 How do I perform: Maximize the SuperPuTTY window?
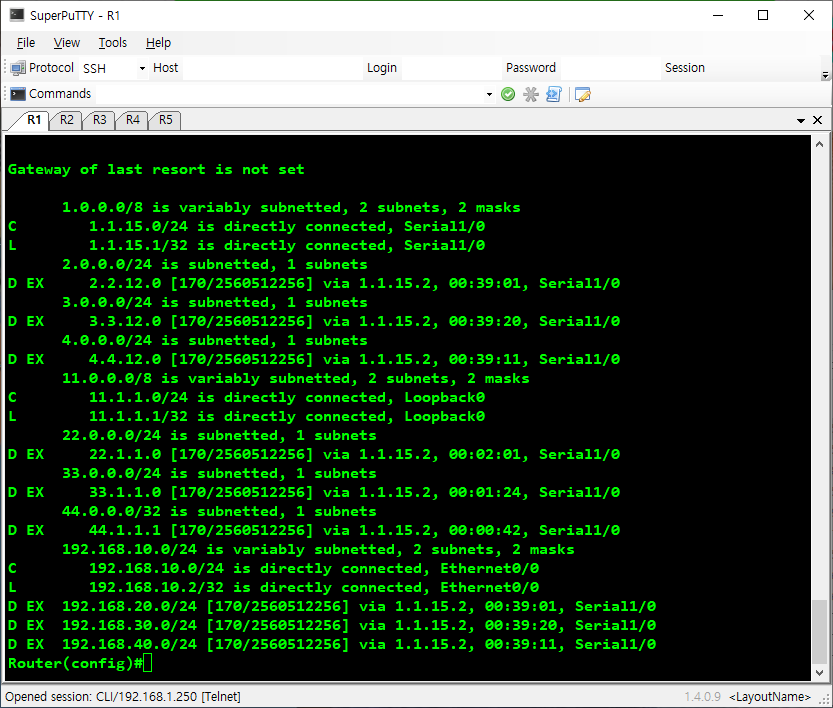763,15
